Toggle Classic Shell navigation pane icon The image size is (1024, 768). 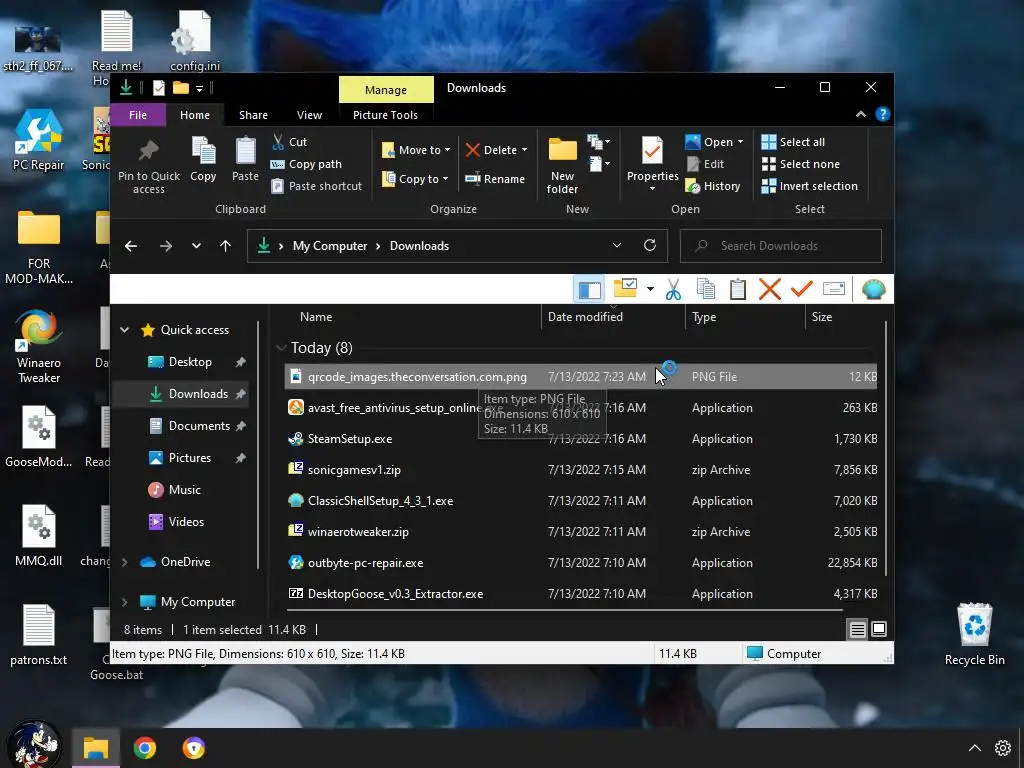pos(590,289)
